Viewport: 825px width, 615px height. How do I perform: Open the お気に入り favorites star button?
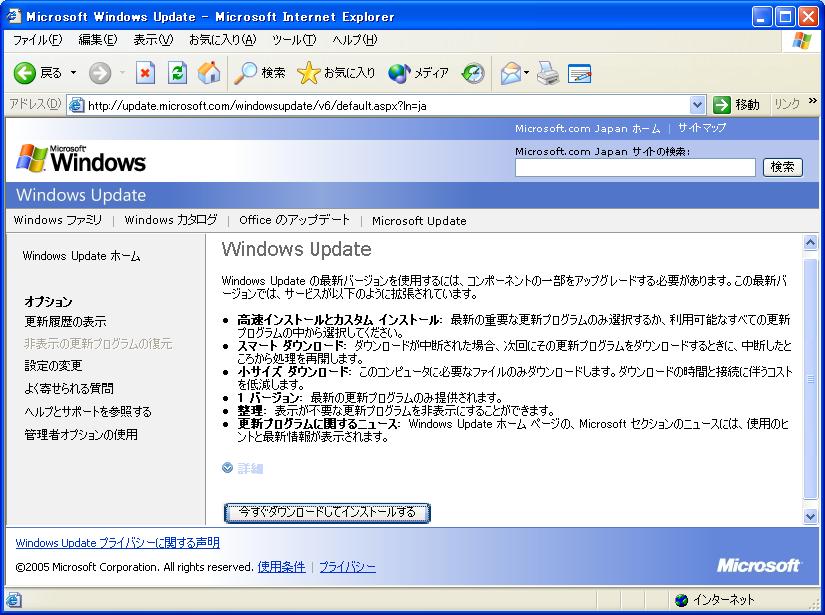point(336,73)
